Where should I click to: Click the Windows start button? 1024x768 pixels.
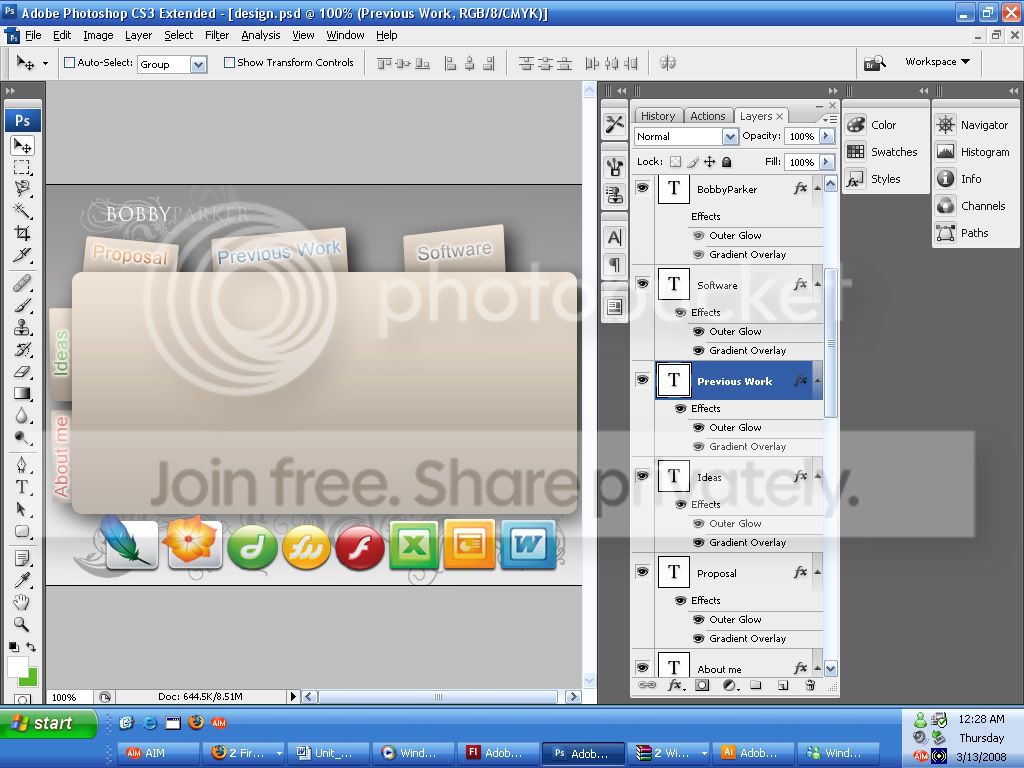[48, 723]
